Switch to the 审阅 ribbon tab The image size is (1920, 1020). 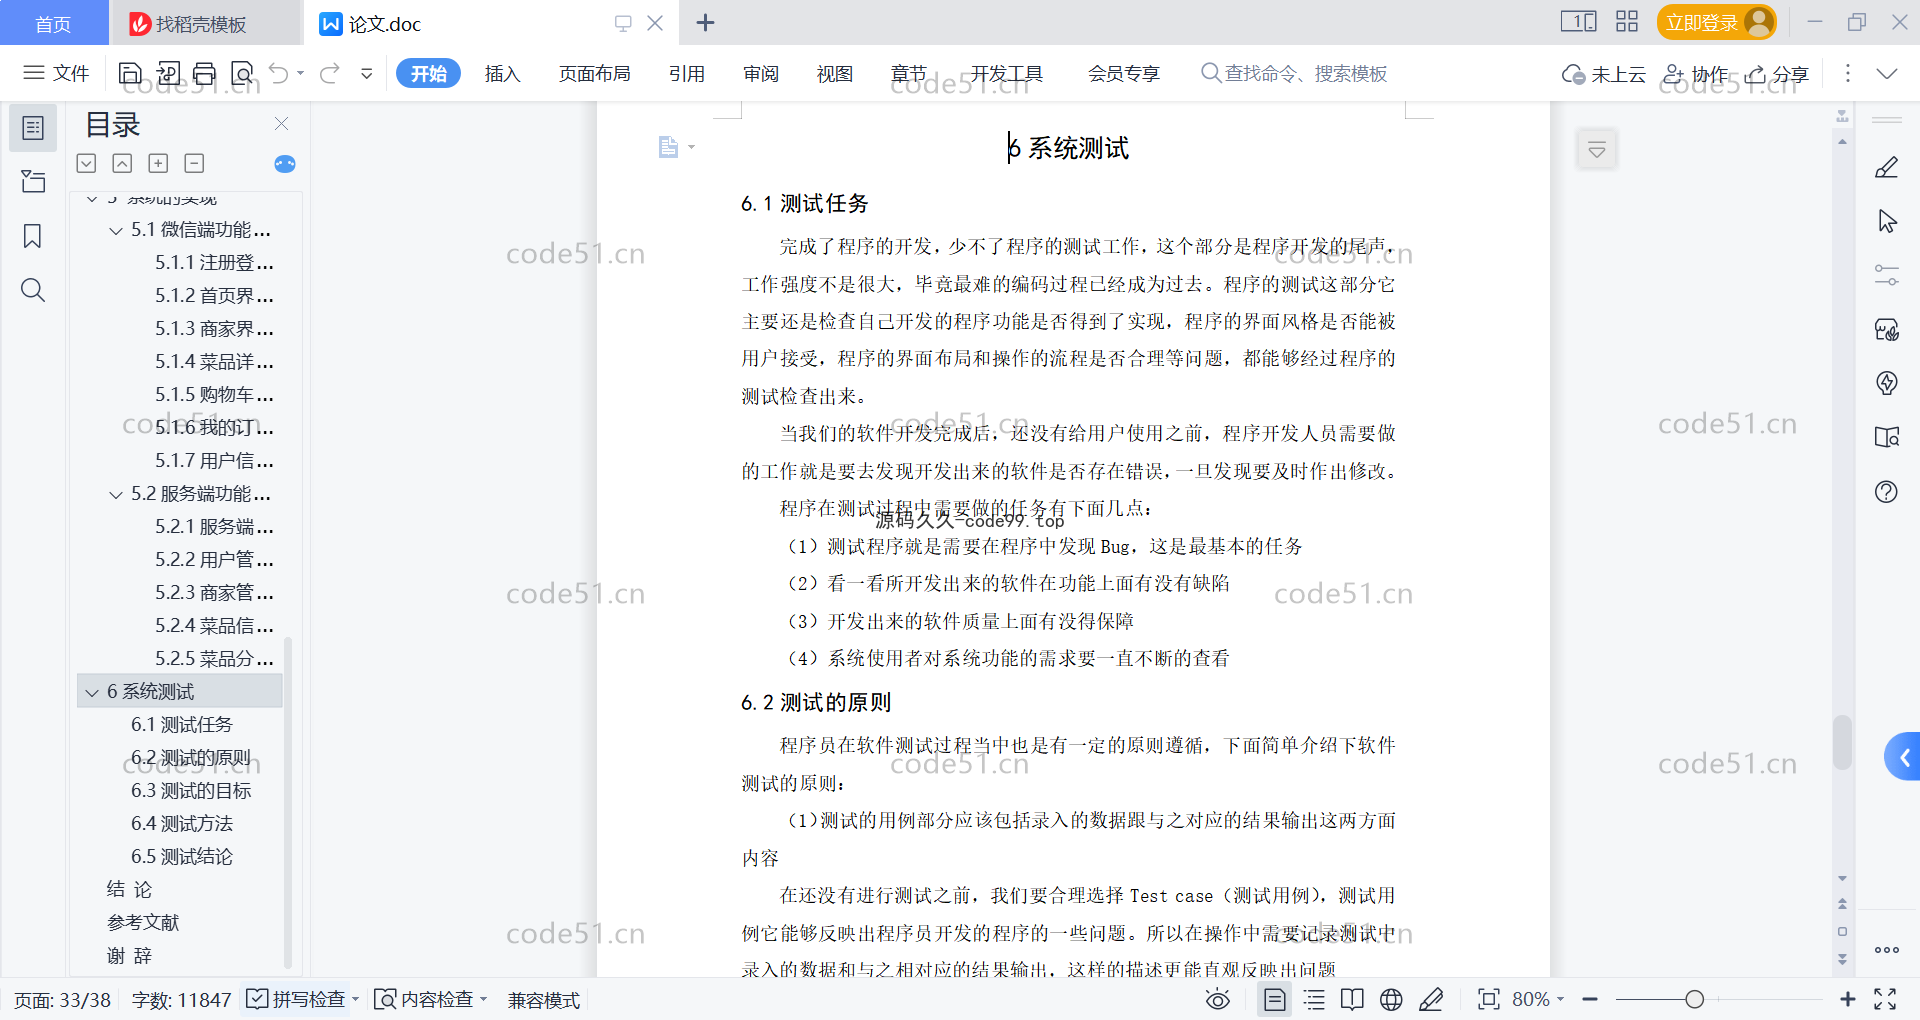click(x=760, y=73)
